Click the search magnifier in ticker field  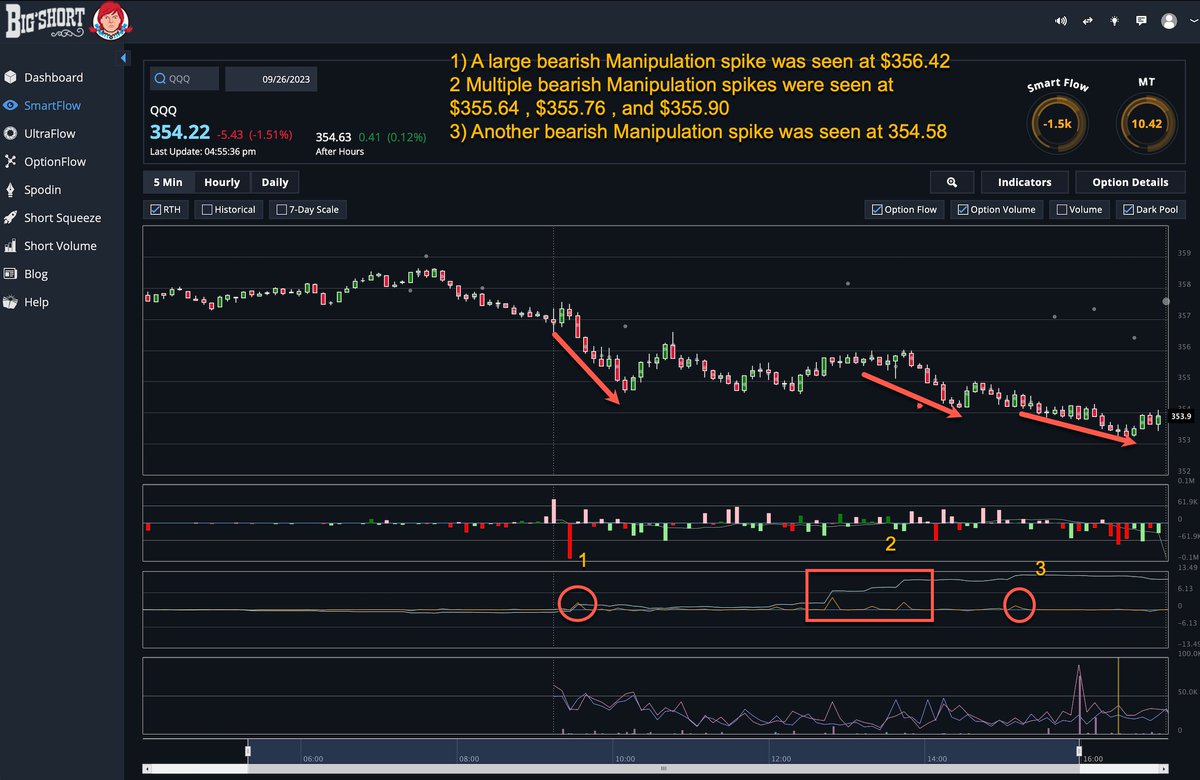pyautogui.click(x=161, y=78)
